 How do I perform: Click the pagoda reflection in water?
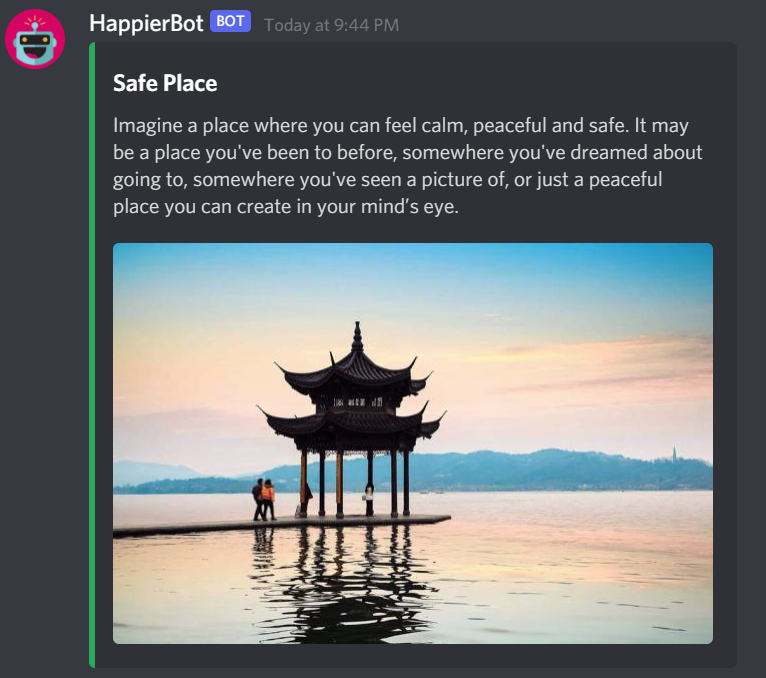click(x=347, y=584)
